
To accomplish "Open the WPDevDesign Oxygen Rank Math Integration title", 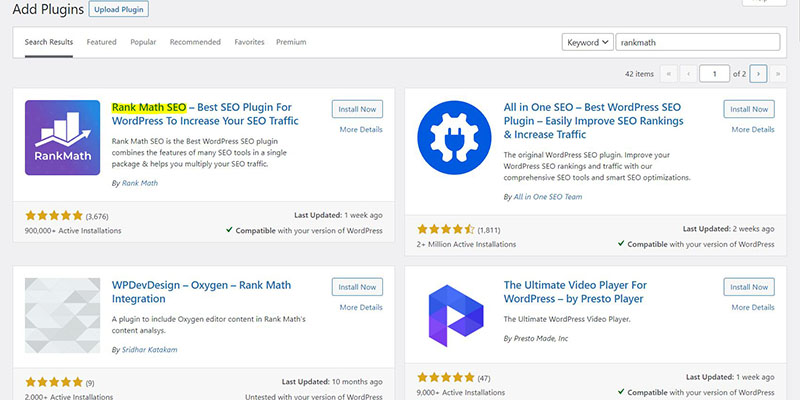I will click(202, 292).
